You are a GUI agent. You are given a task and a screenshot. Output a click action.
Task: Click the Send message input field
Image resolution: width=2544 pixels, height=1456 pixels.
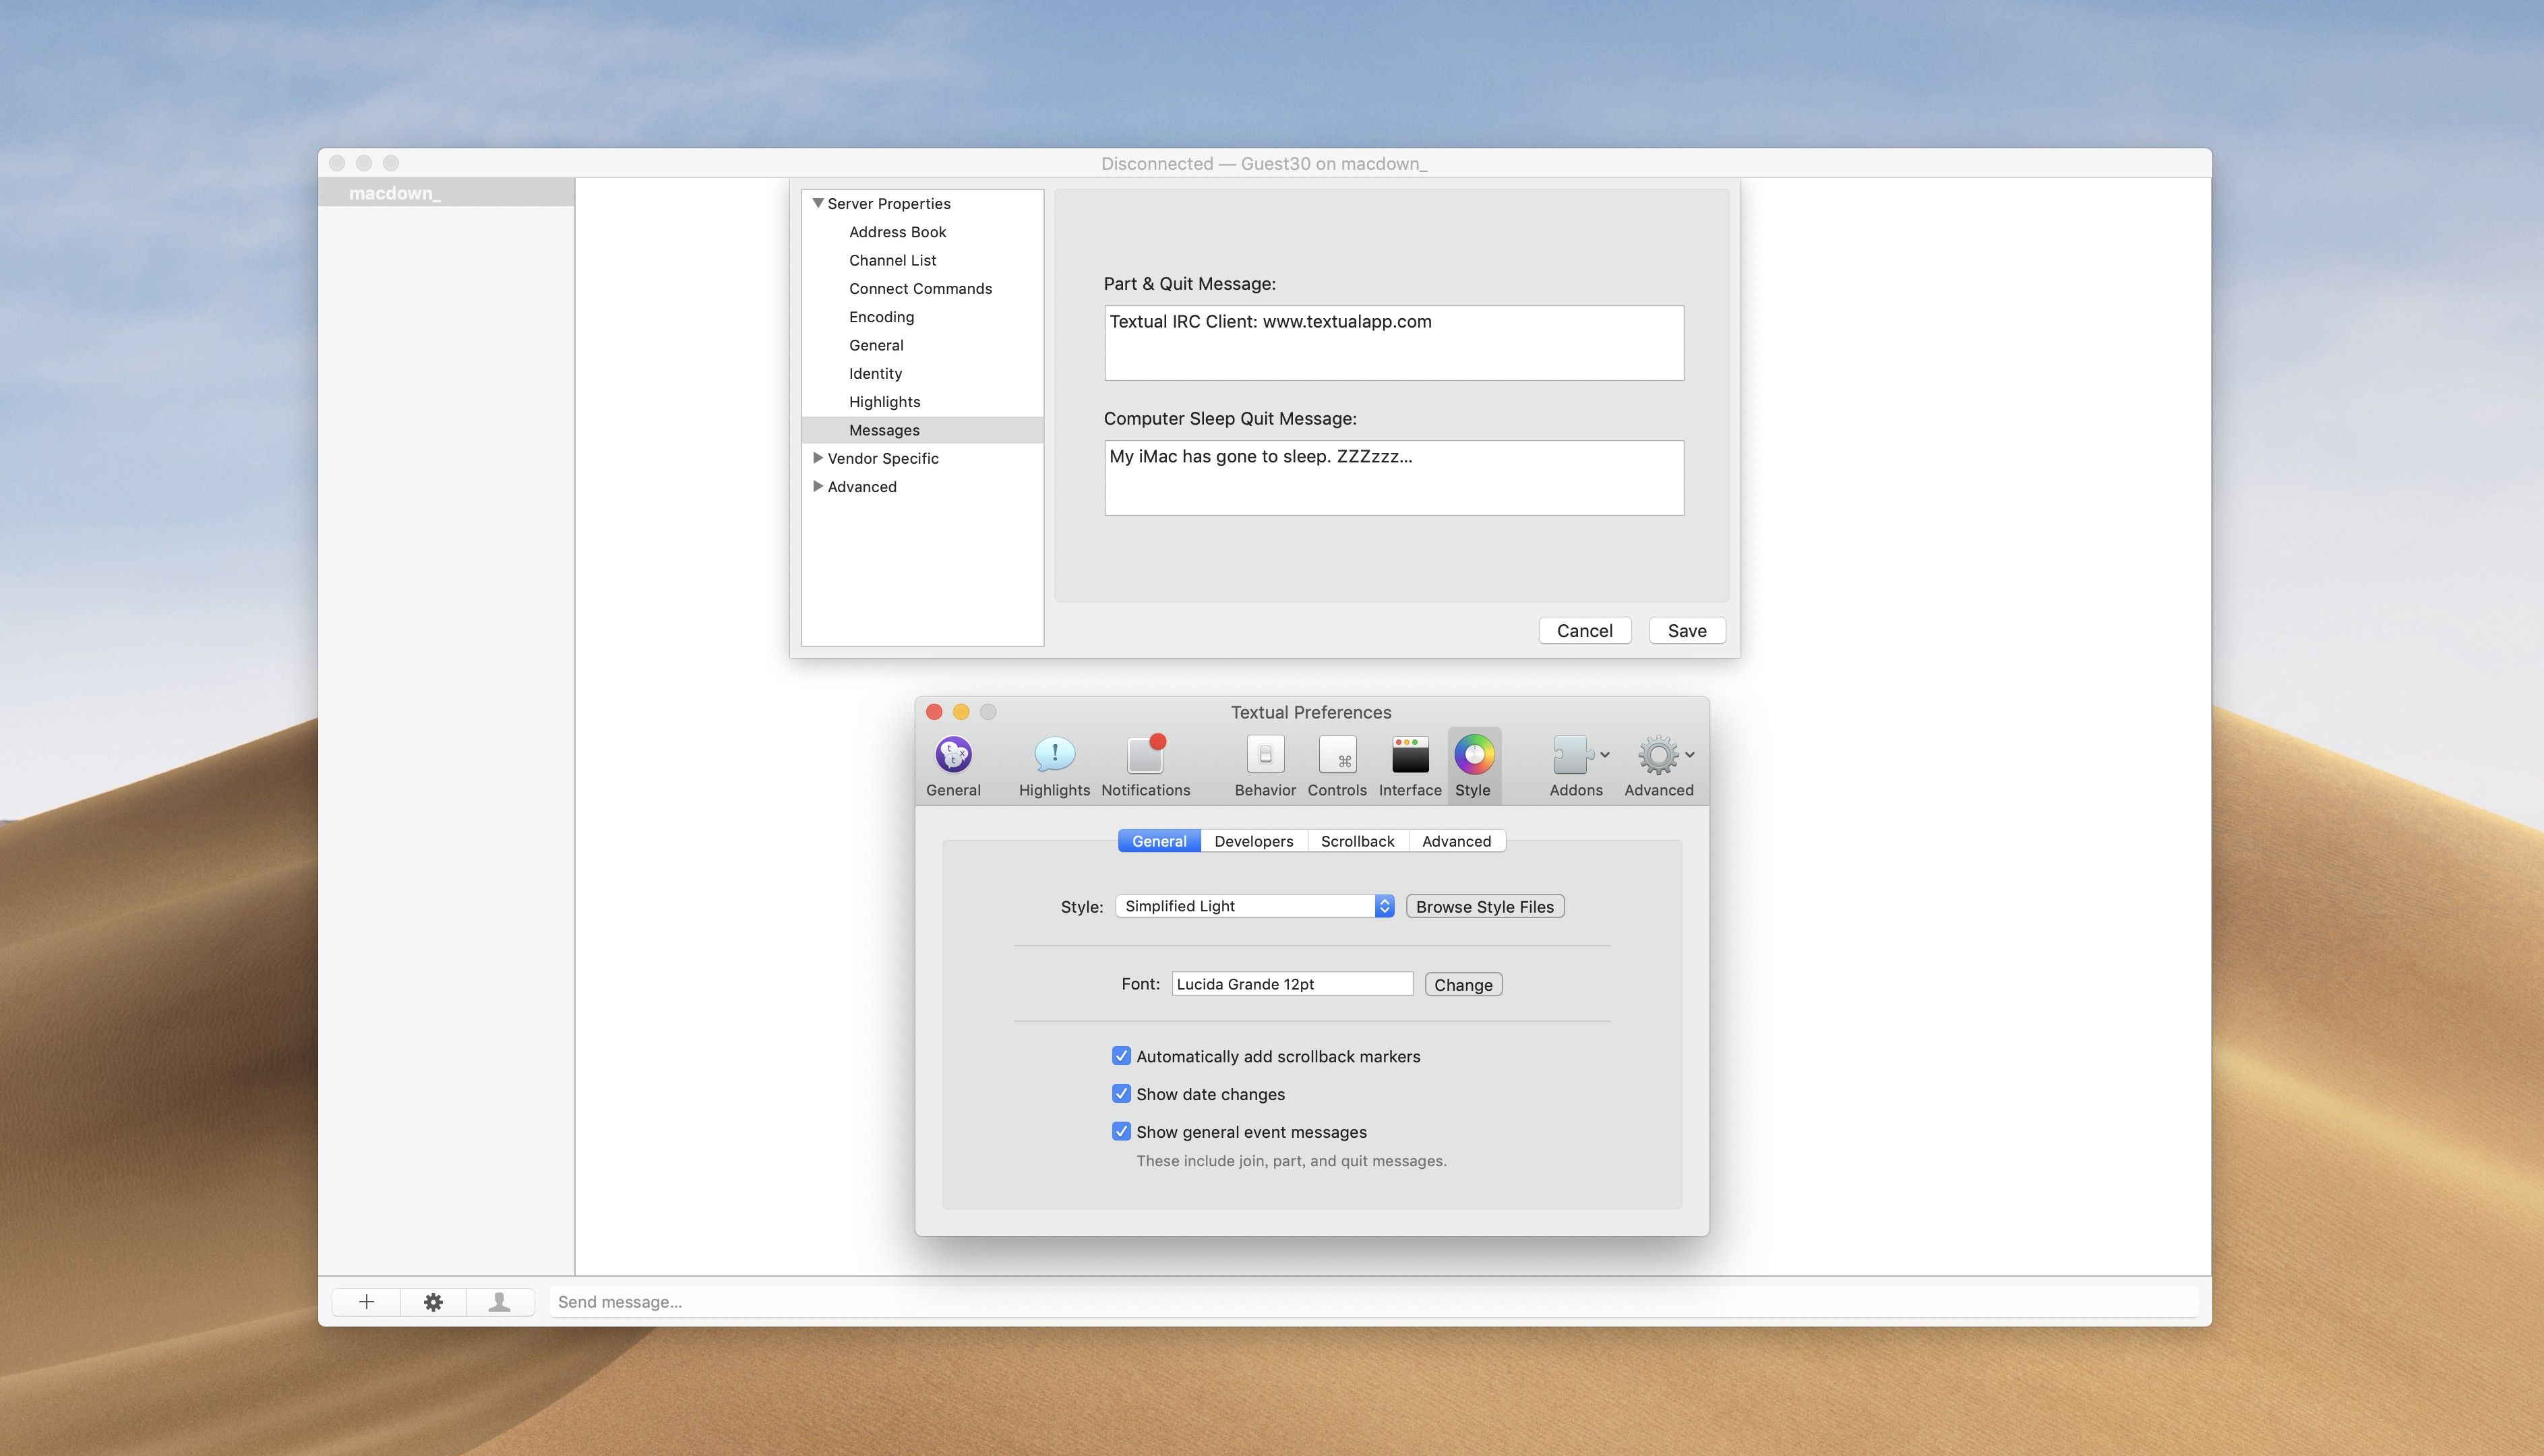click(x=1375, y=1301)
